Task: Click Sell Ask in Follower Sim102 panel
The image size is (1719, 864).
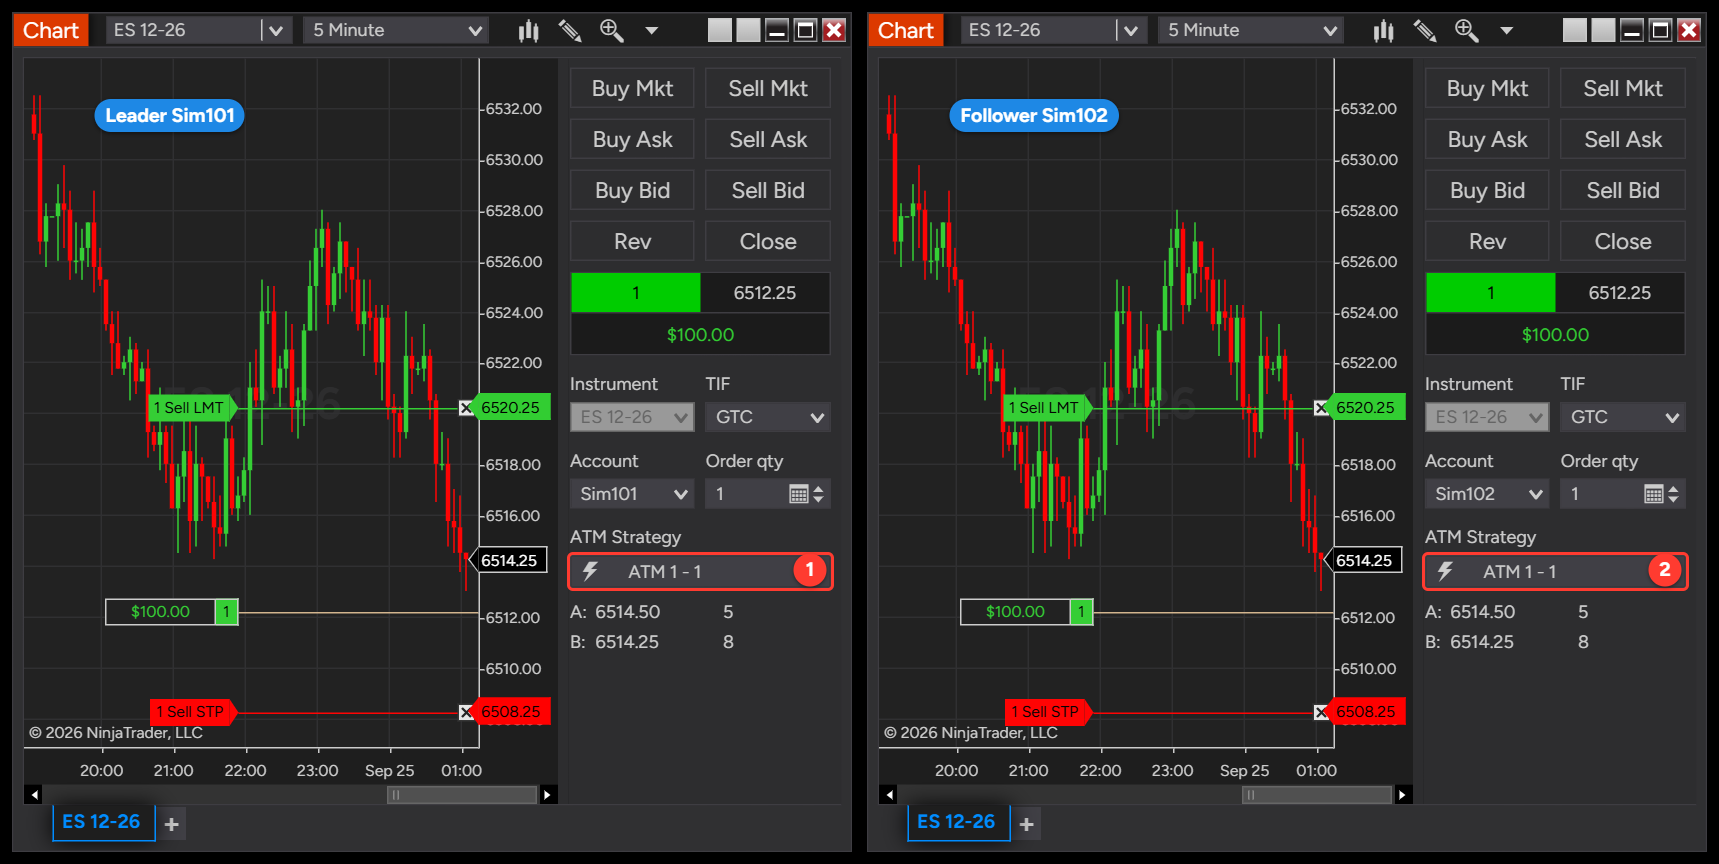Action: click(x=1623, y=140)
